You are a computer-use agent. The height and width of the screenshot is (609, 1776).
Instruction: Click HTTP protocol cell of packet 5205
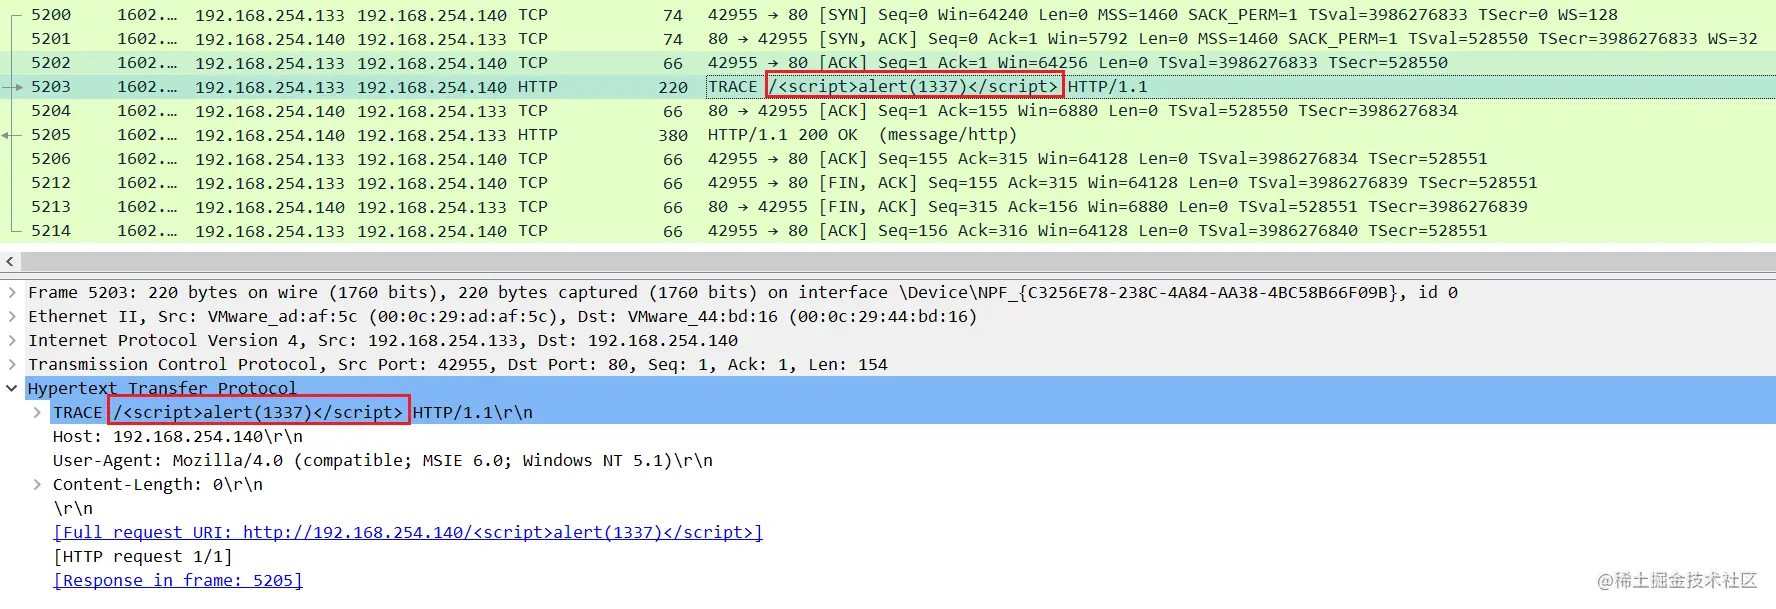point(538,135)
